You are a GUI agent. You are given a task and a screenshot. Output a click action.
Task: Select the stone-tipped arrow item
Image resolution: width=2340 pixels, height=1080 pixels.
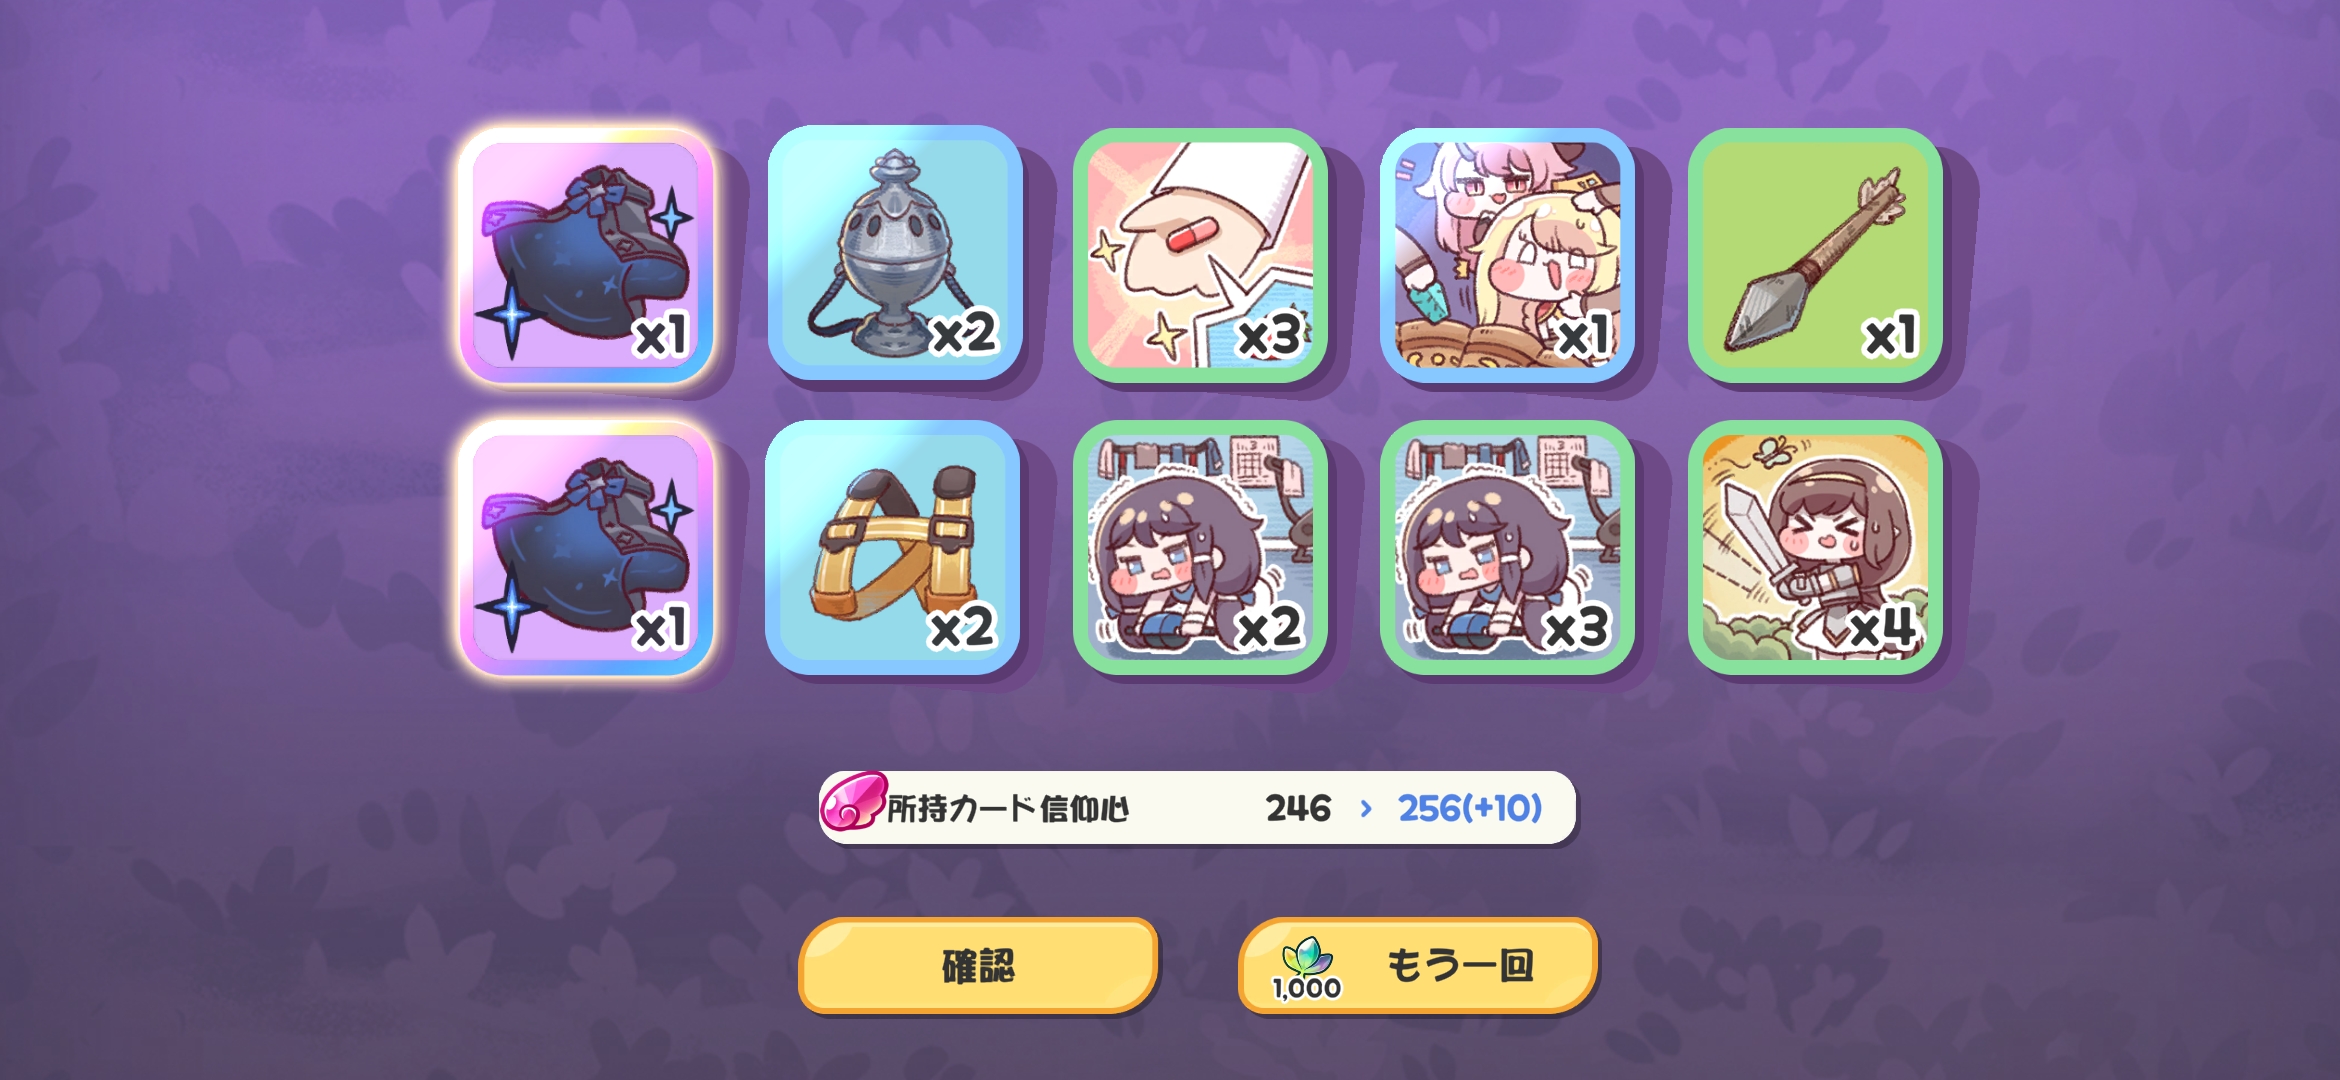coord(1815,255)
